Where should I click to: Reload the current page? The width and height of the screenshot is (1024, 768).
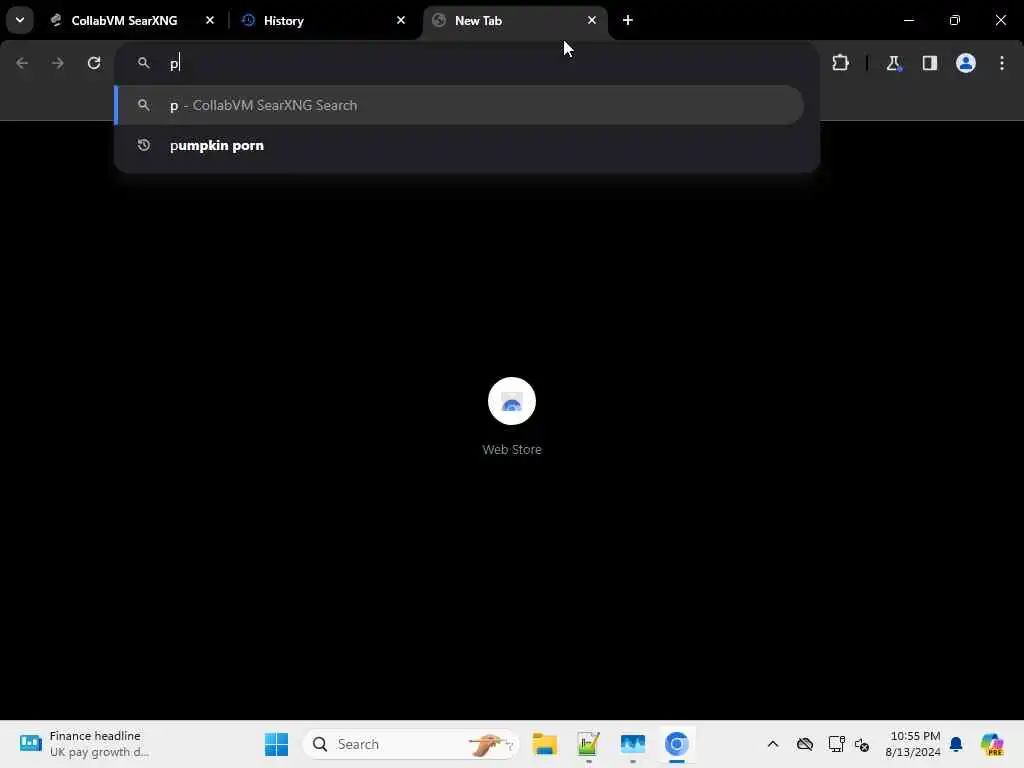coord(94,63)
